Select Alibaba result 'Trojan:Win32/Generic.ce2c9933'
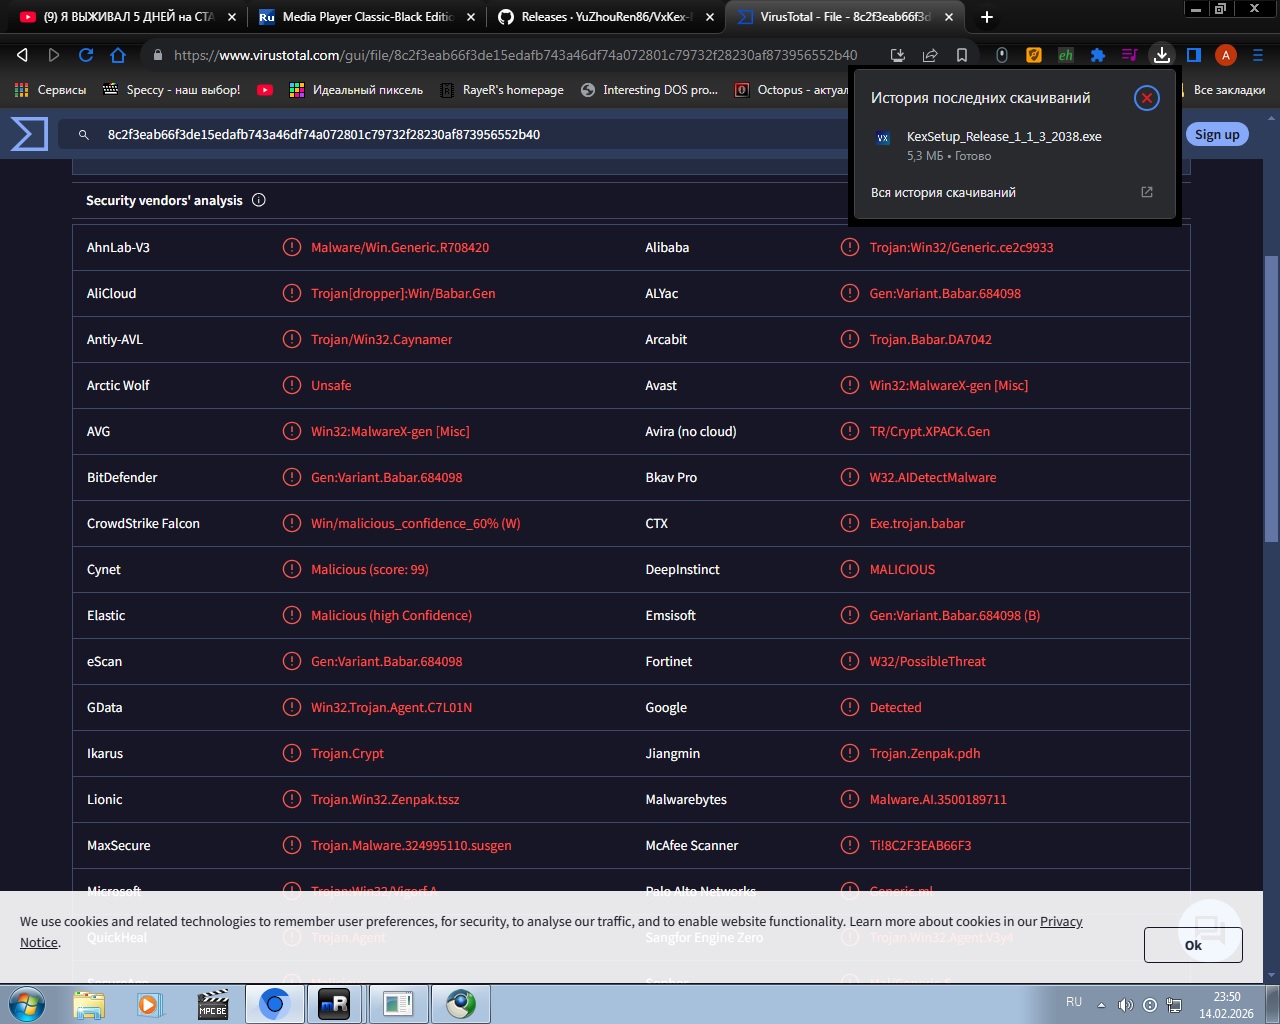 pyautogui.click(x=961, y=247)
